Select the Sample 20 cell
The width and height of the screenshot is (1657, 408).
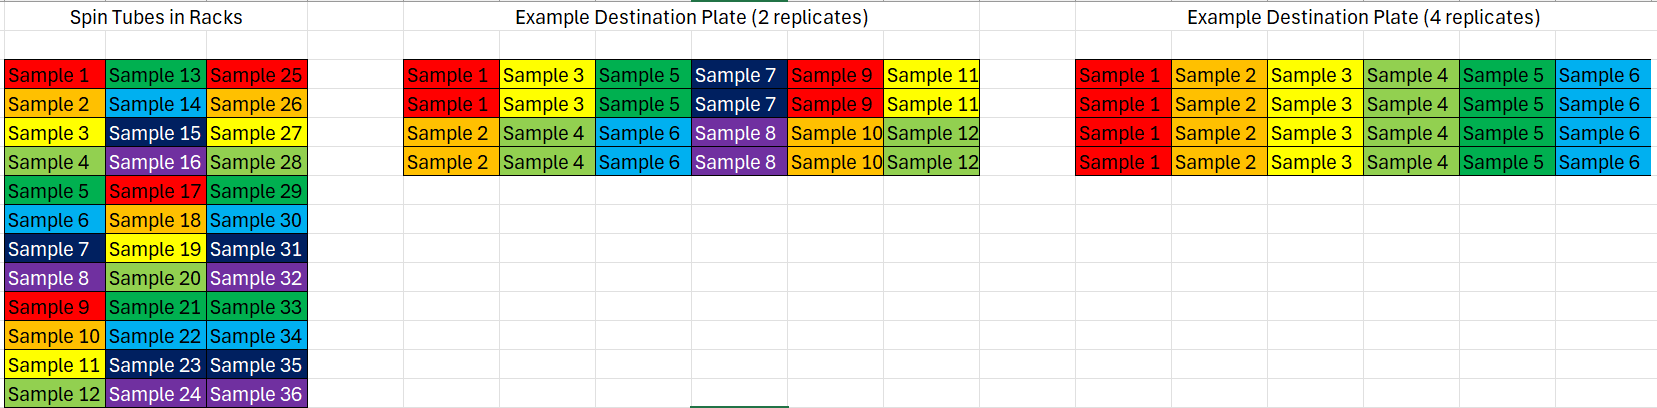click(155, 278)
